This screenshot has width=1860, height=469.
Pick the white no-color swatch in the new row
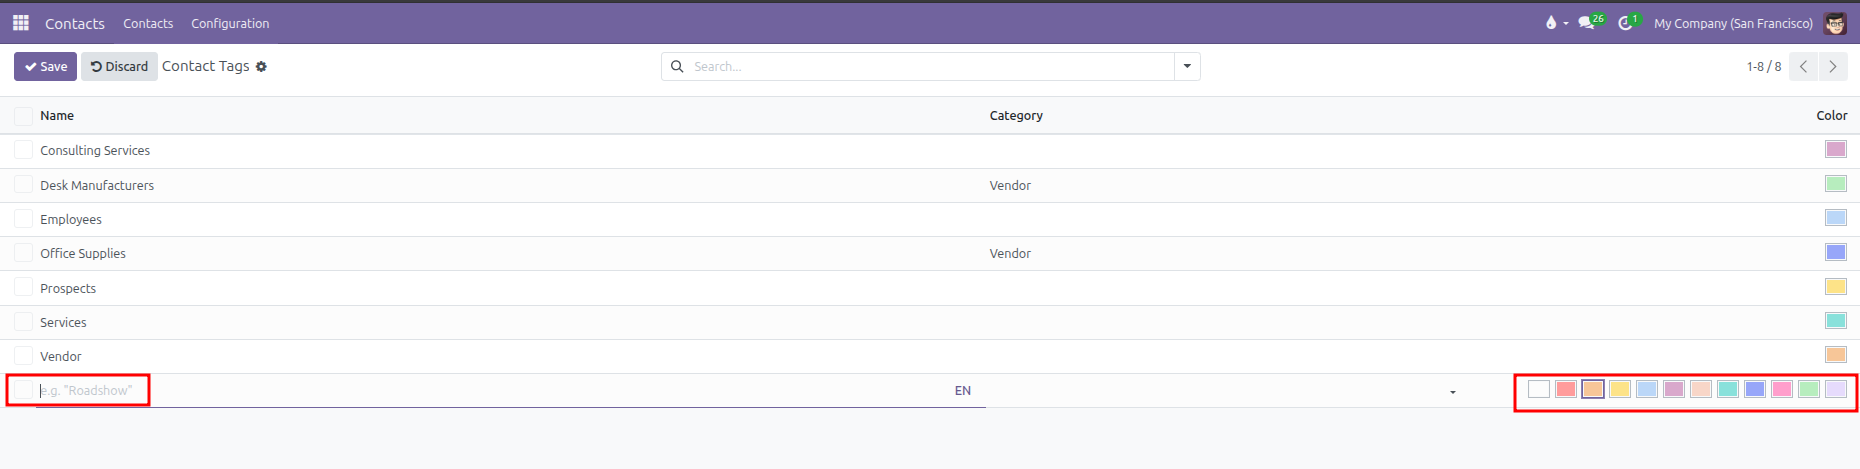pyautogui.click(x=1539, y=389)
